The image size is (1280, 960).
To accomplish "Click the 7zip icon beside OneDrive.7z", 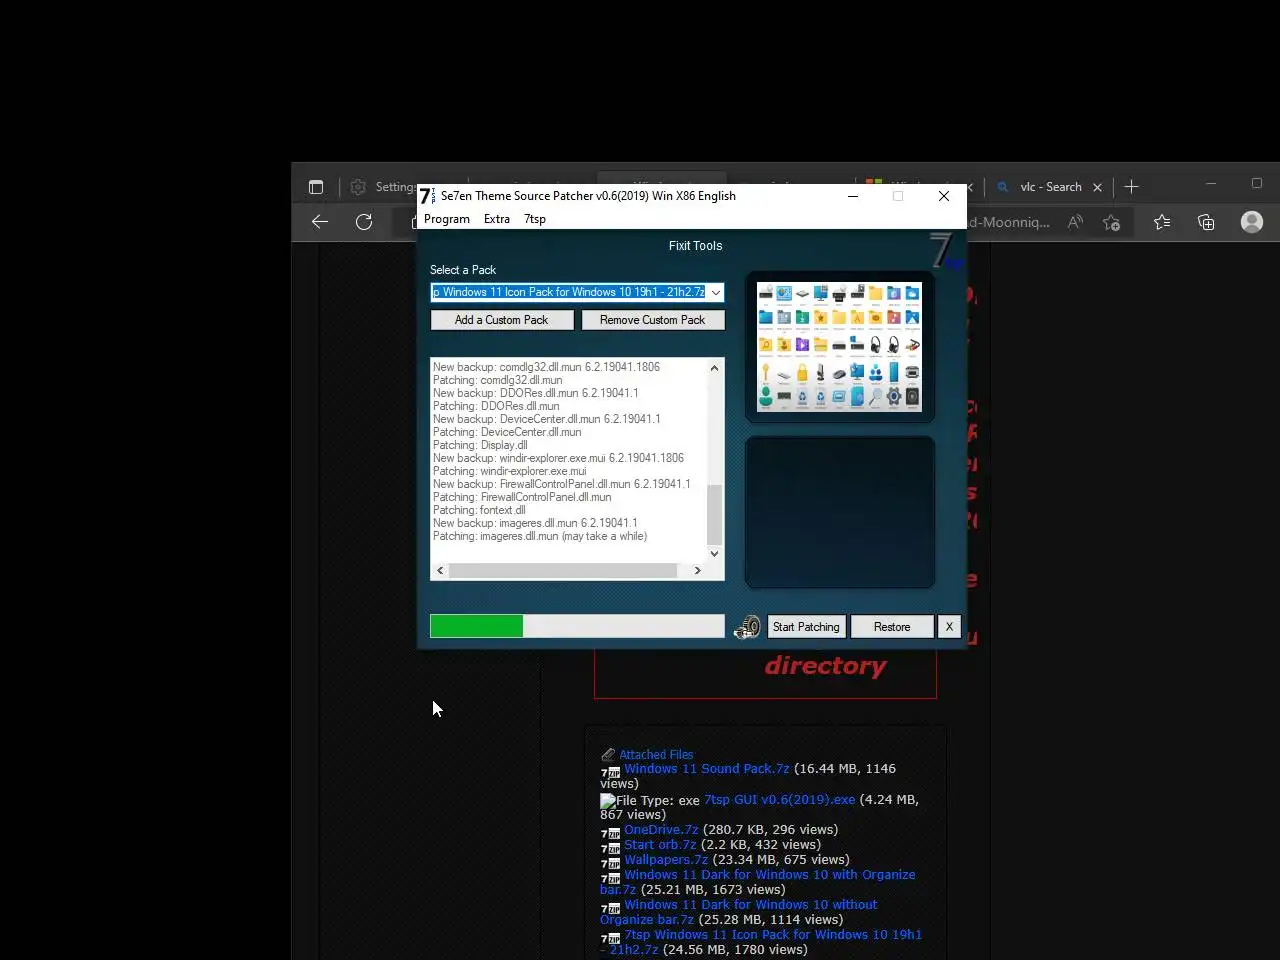I will [610, 832].
